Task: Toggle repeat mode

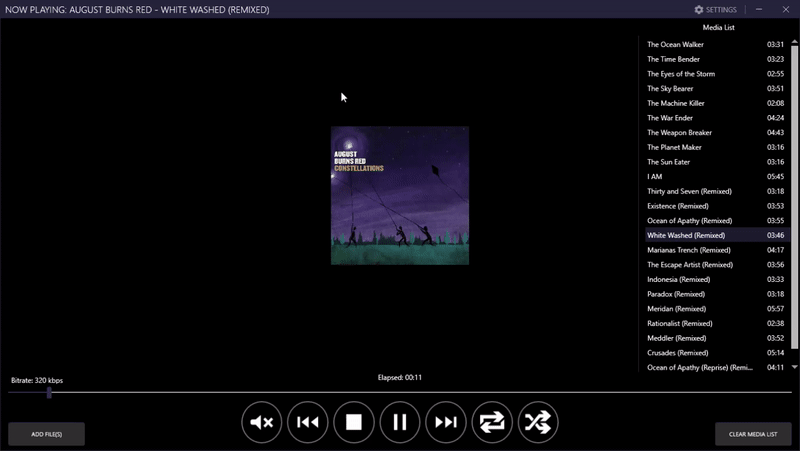Action: 492,422
